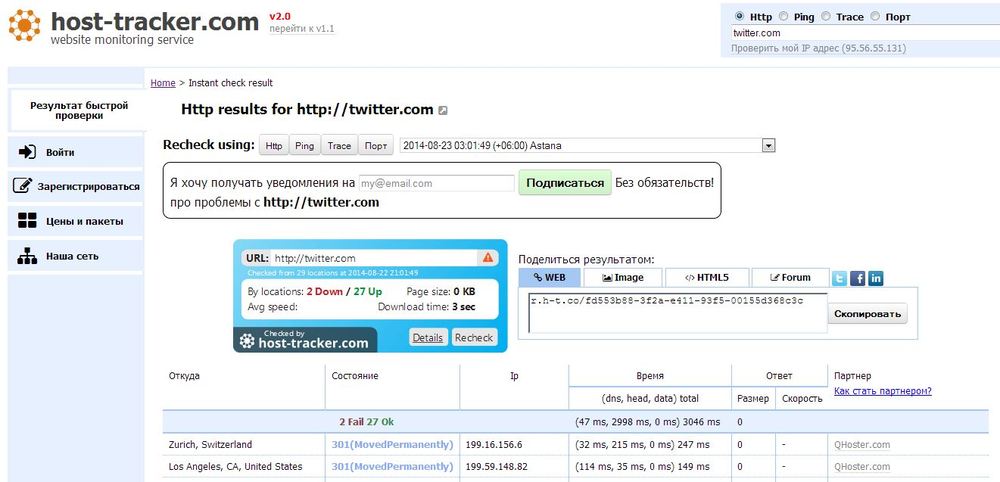Select the Http radio button at top
Screen dimensions: 1000x482
739,17
